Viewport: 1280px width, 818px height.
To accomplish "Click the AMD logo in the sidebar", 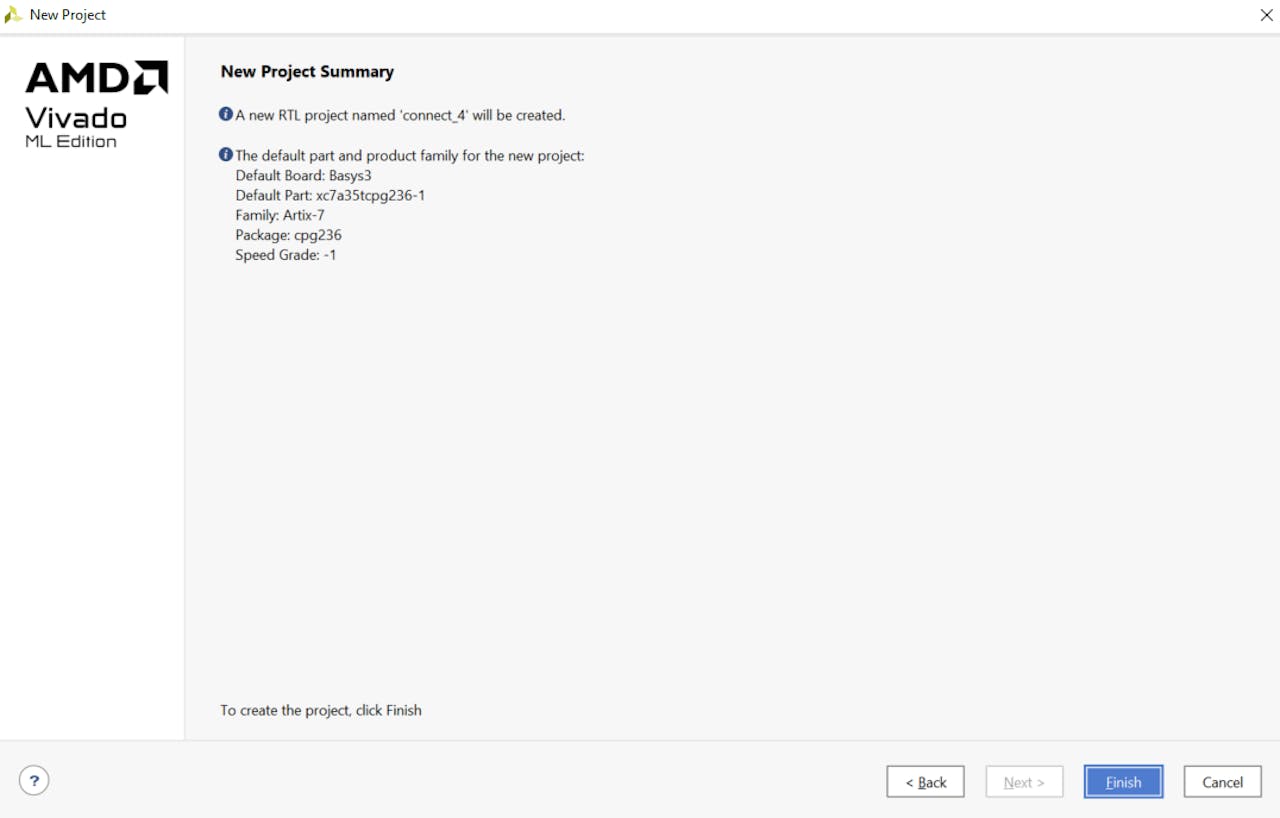I will pyautogui.click(x=96, y=78).
